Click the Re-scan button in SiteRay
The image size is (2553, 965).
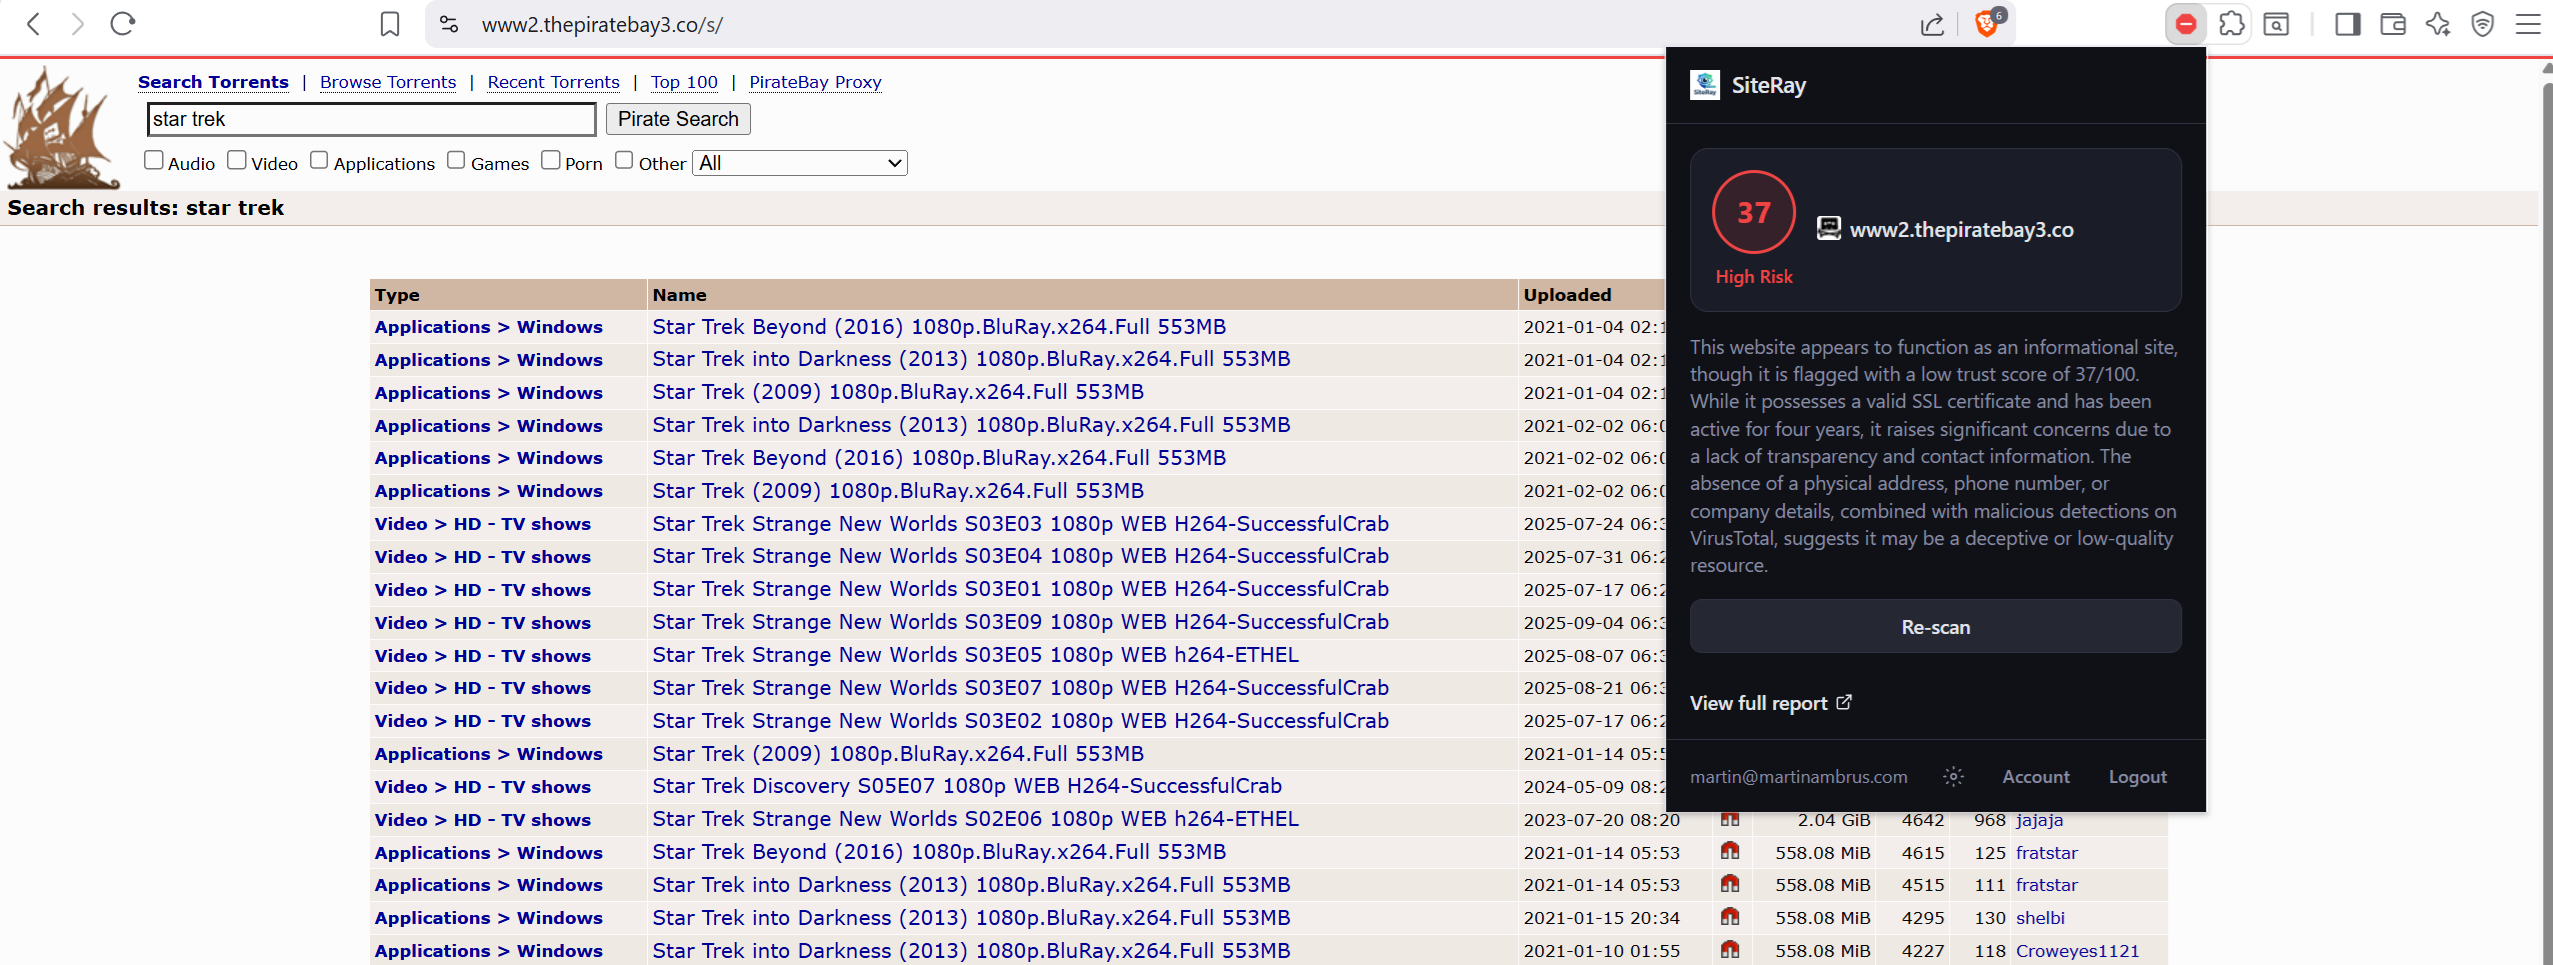tap(1935, 627)
